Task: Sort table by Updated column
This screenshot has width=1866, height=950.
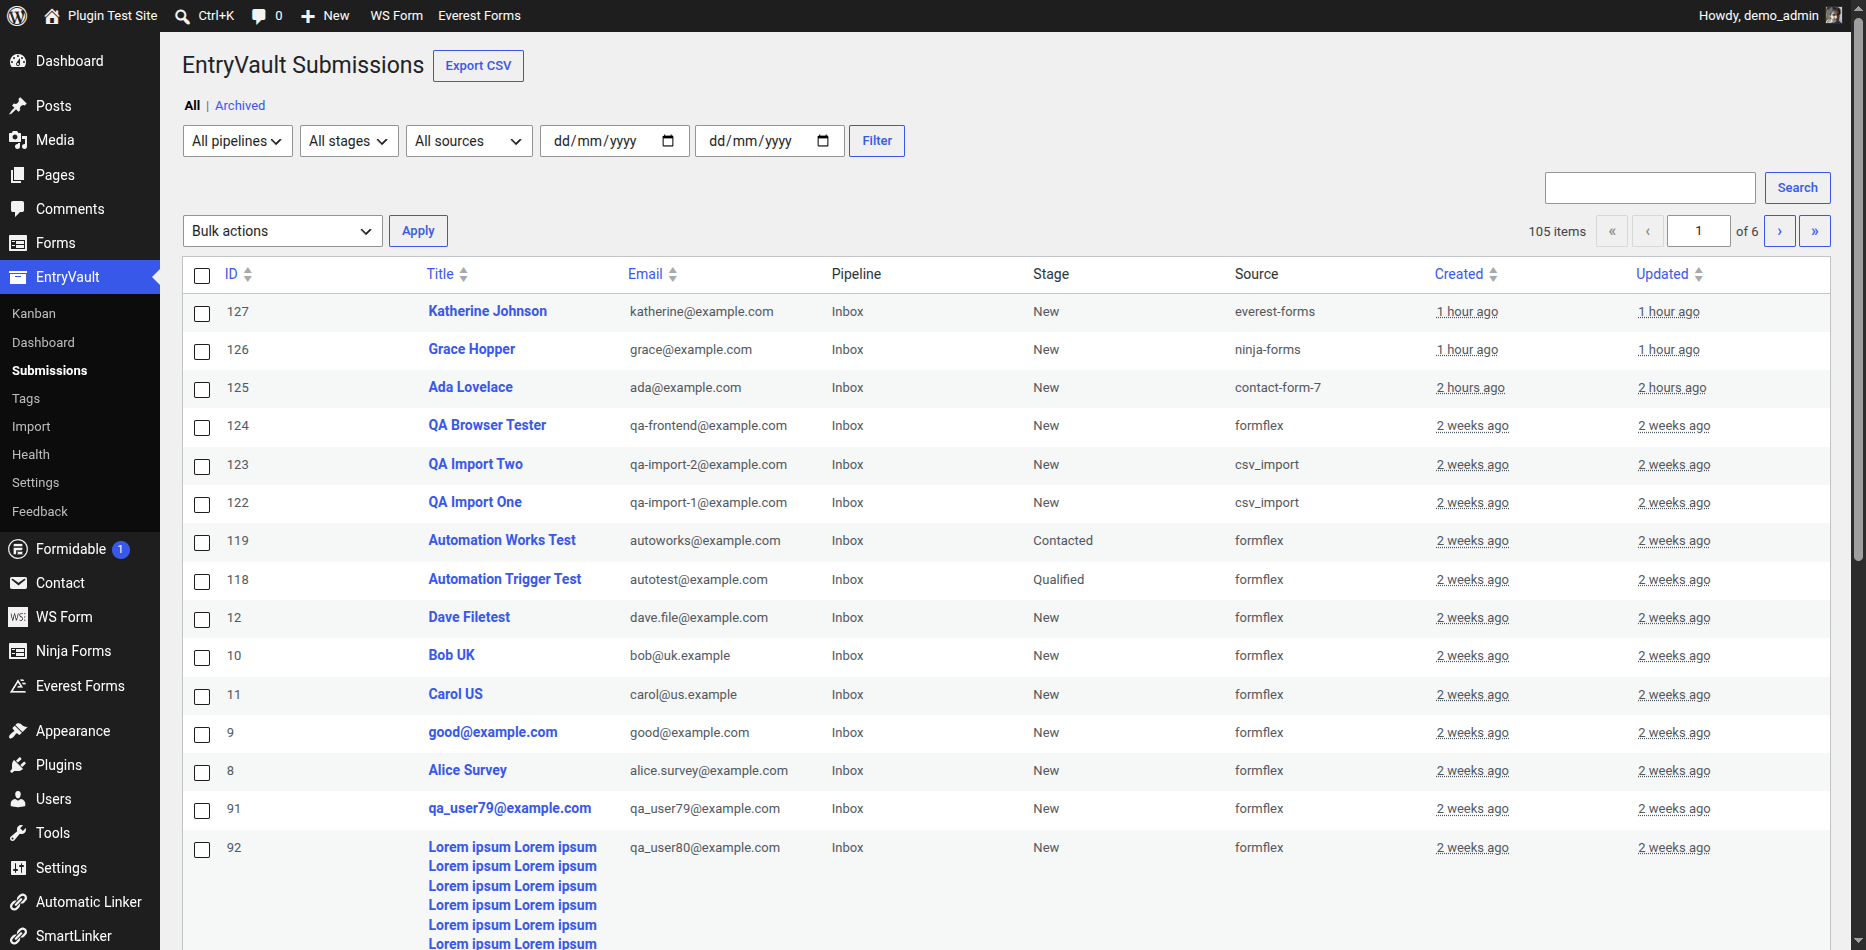Action: (1669, 274)
